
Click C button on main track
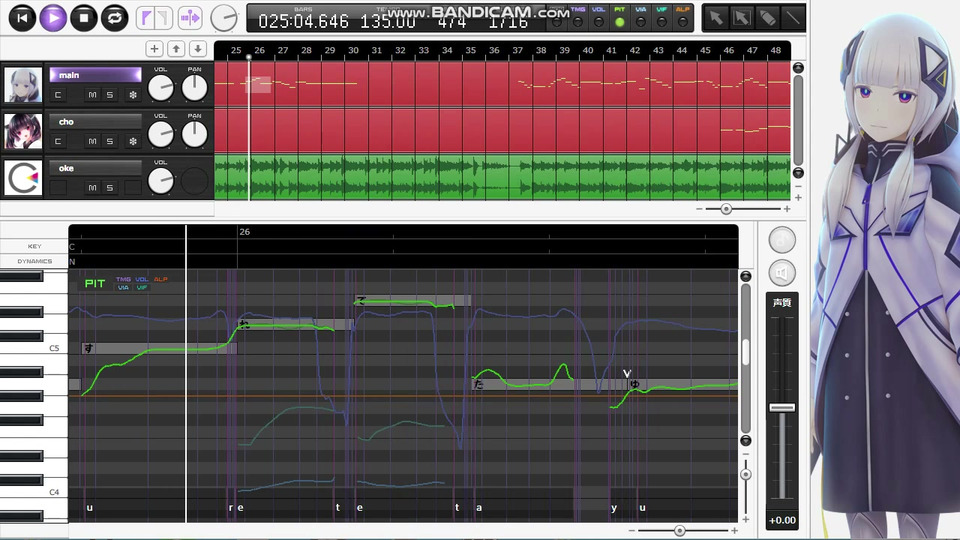58,95
